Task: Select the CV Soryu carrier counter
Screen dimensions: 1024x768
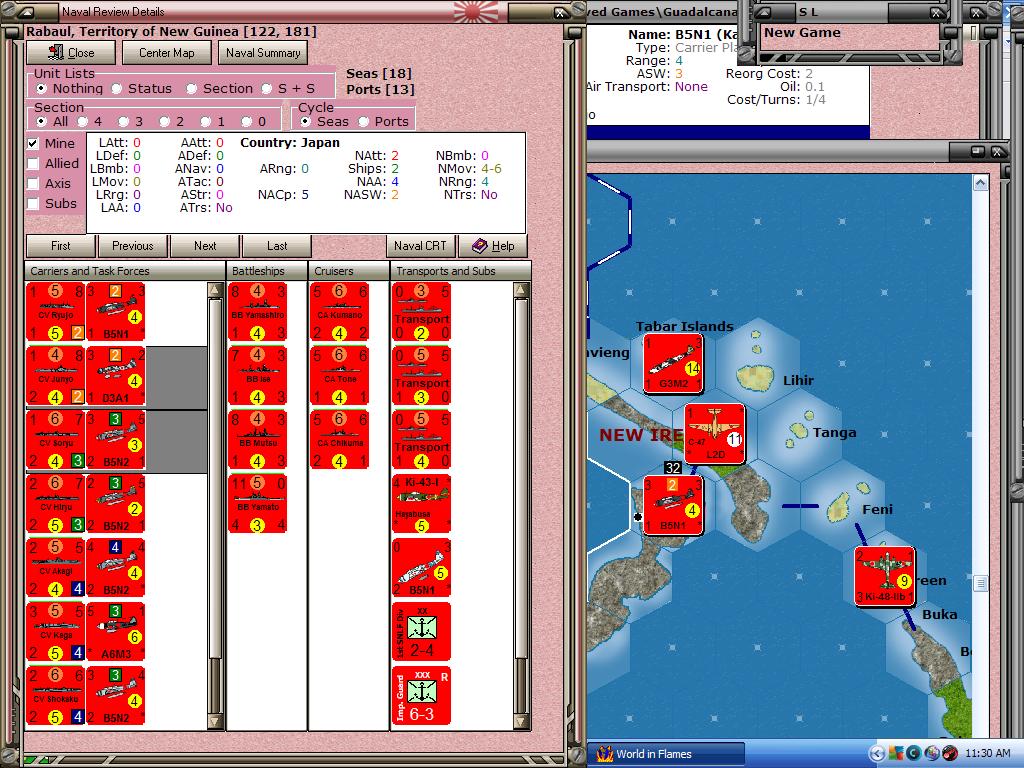Action: click(56, 440)
